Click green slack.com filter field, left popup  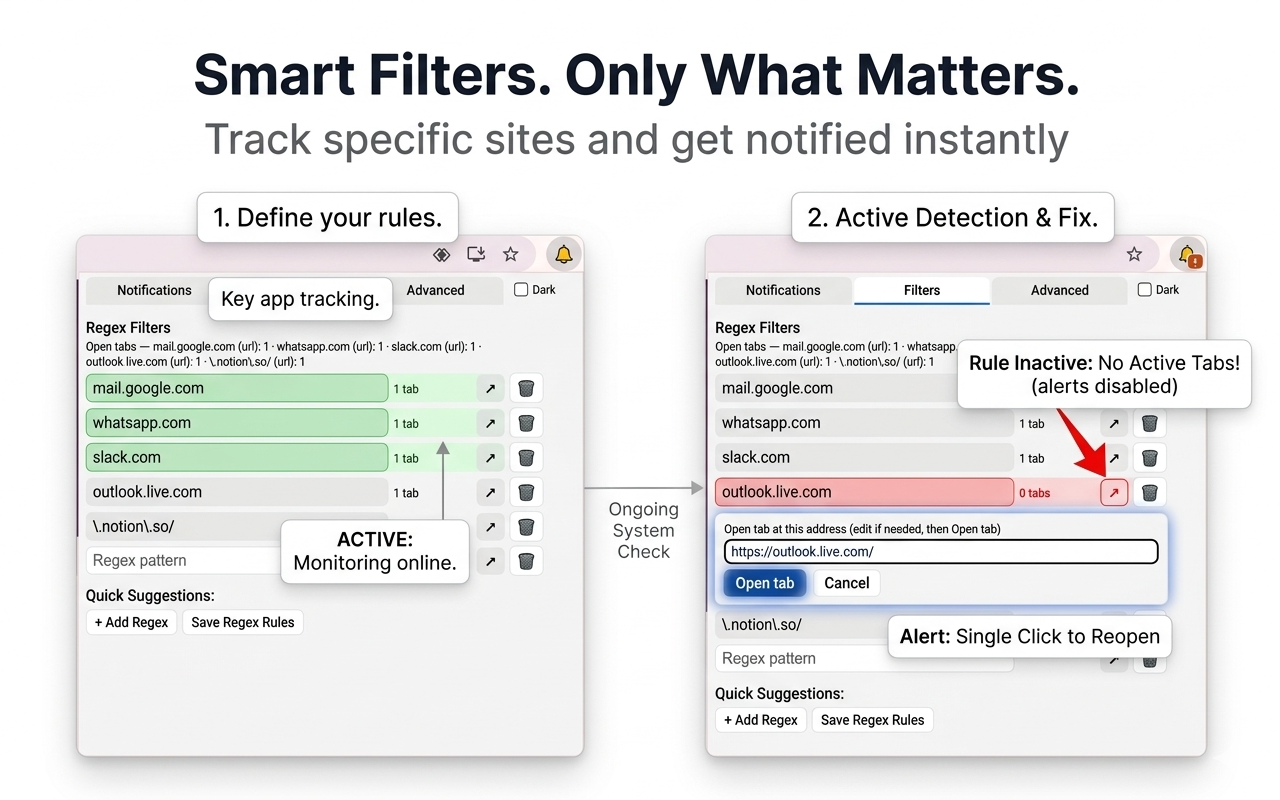237,458
